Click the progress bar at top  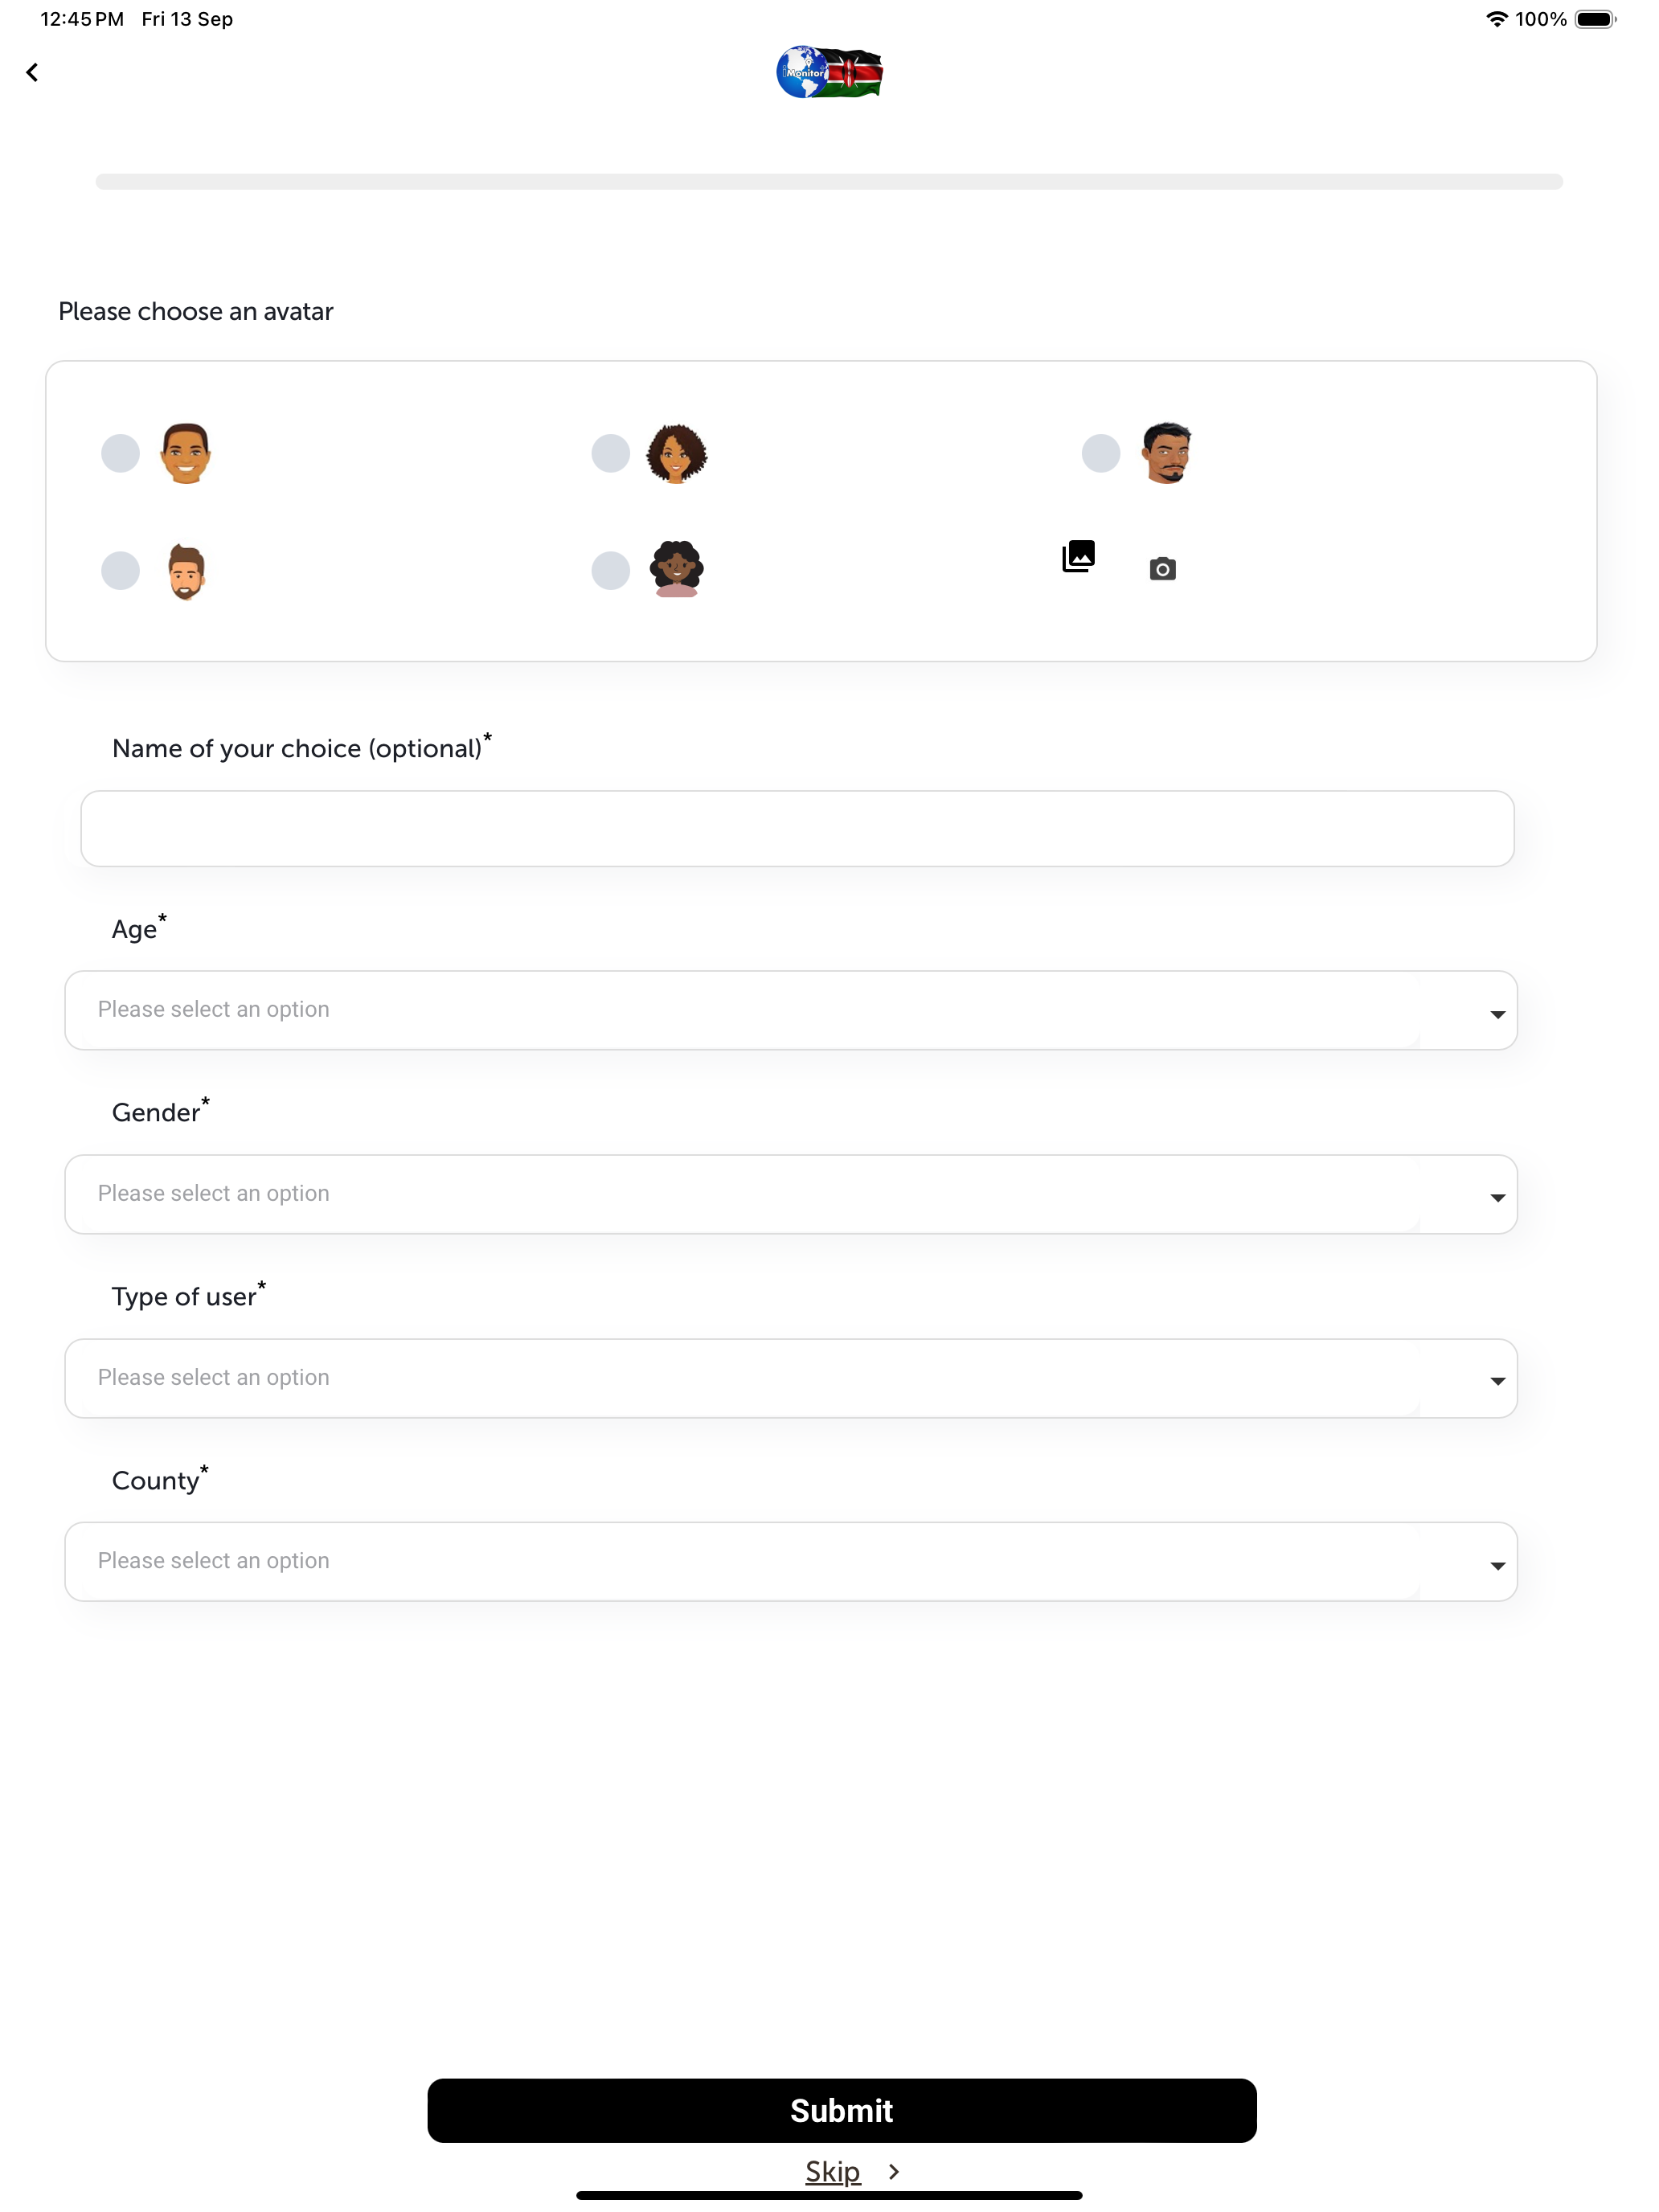point(829,181)
